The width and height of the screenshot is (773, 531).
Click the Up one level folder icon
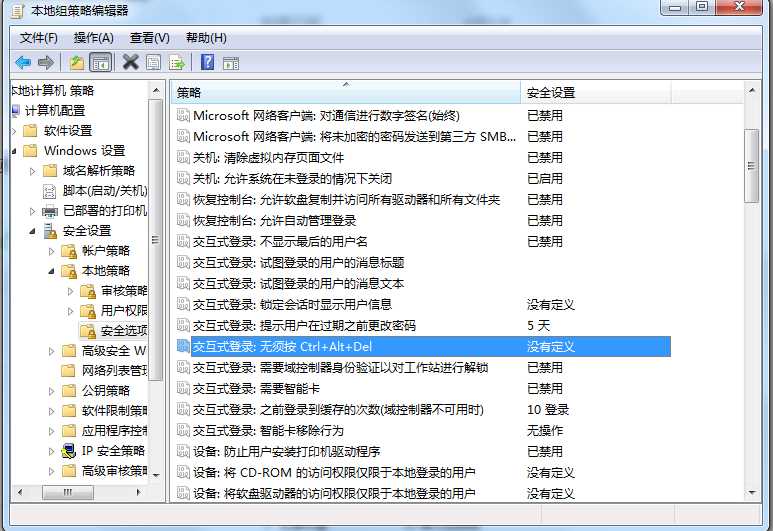[x=76, y=63]
